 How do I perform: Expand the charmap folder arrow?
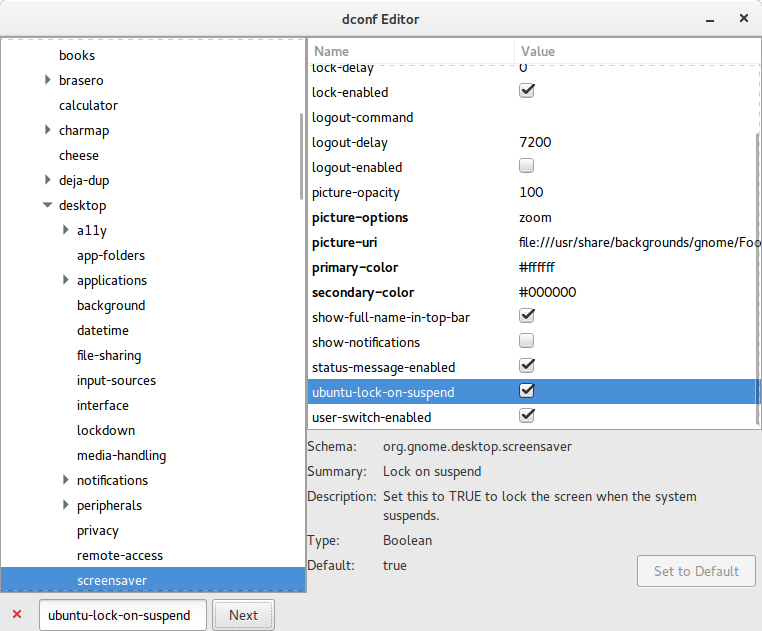[x=47, y=130]
